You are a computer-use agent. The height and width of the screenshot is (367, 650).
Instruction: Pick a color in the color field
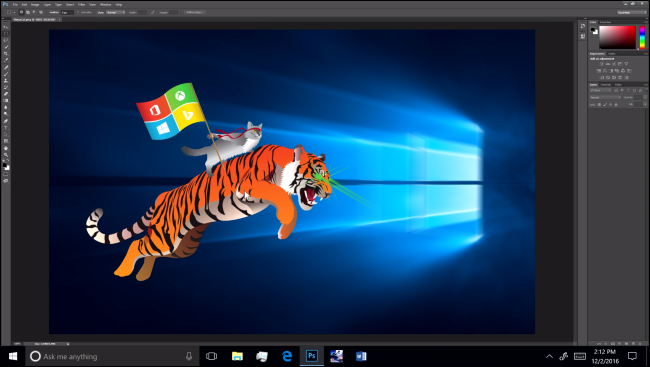tap(617, 37)
